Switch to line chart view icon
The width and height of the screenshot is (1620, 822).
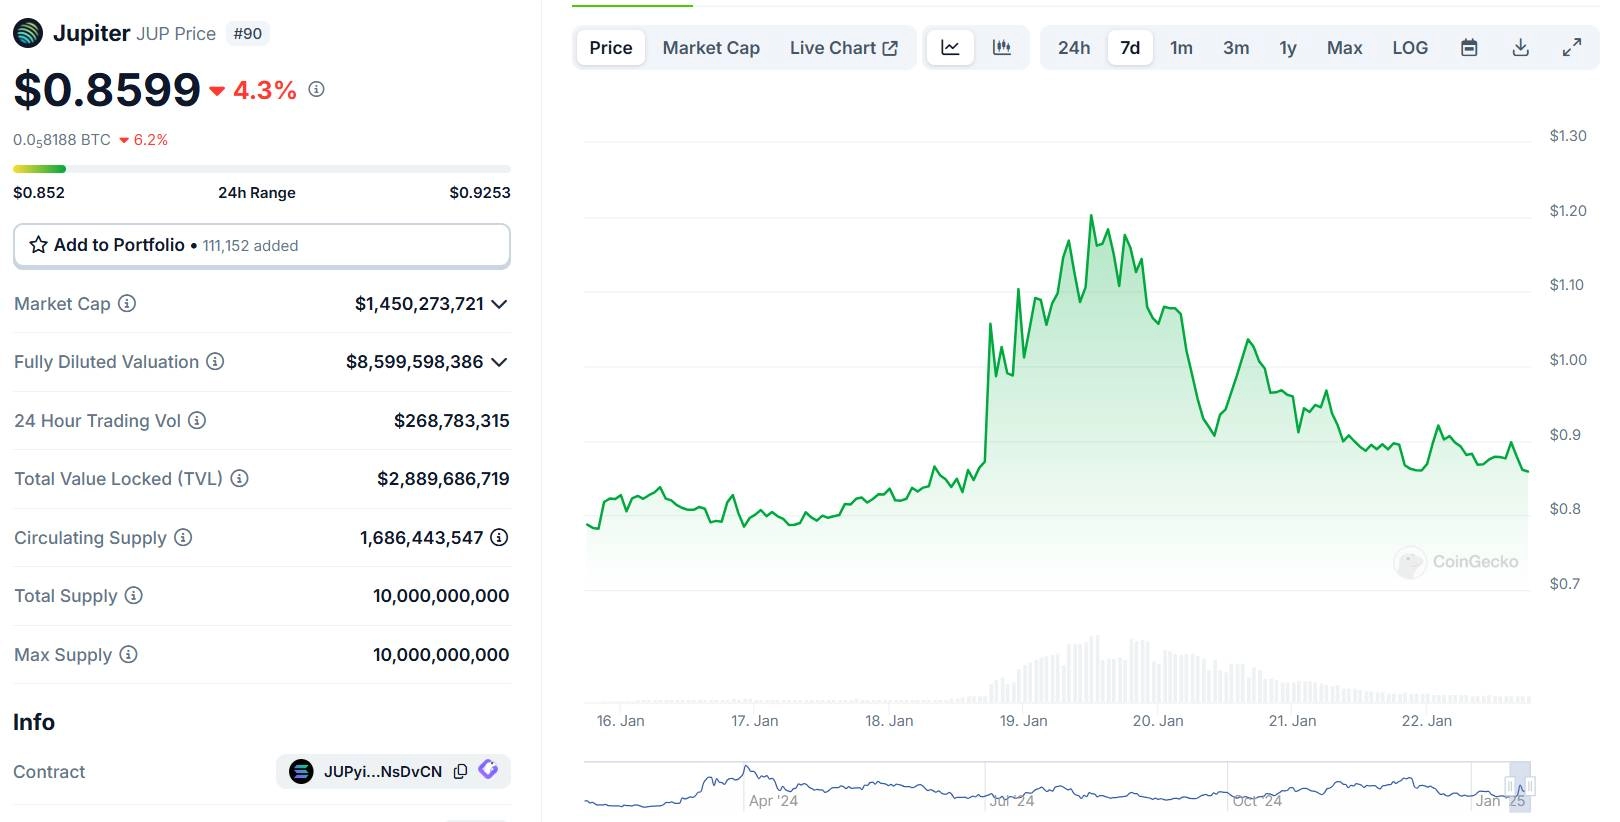pos(950,48)
